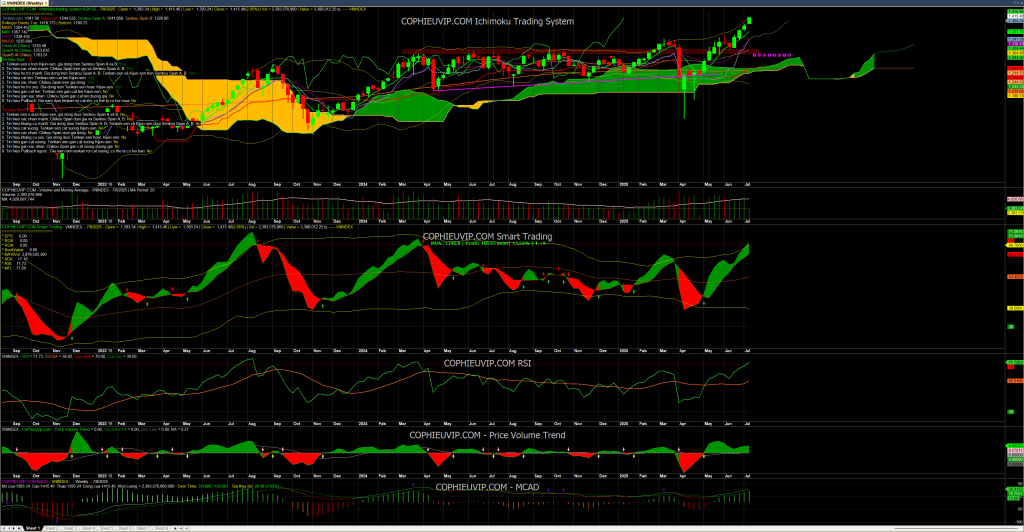
Task: Click the Tin hieu Mua signal header
Action: (x=14, y=59)
